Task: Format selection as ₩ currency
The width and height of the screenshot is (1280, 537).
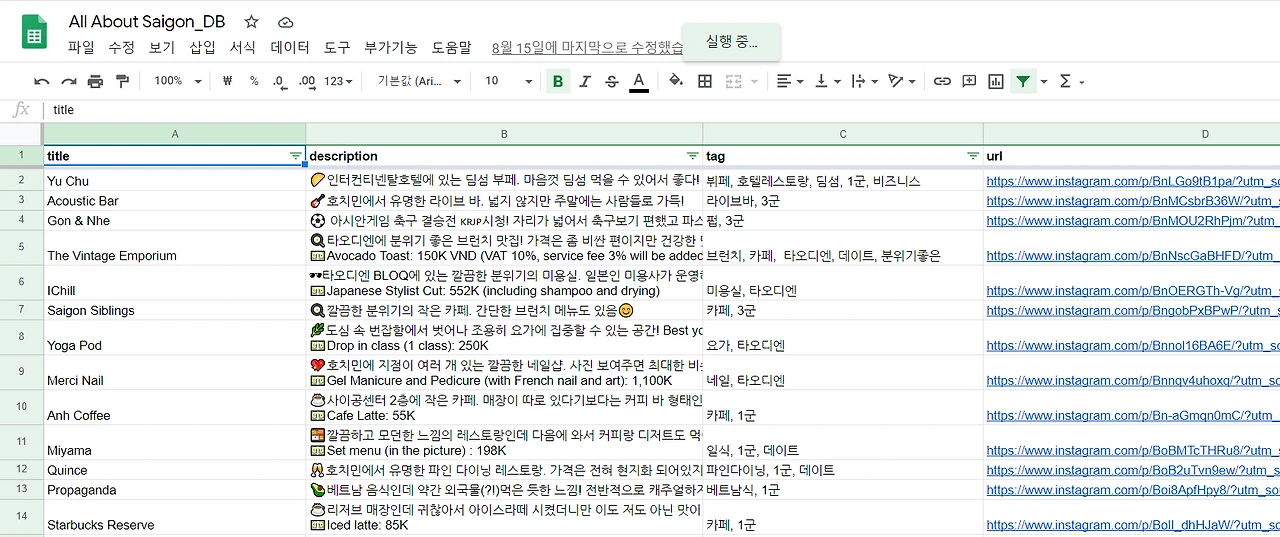Action: pos(227,81)
